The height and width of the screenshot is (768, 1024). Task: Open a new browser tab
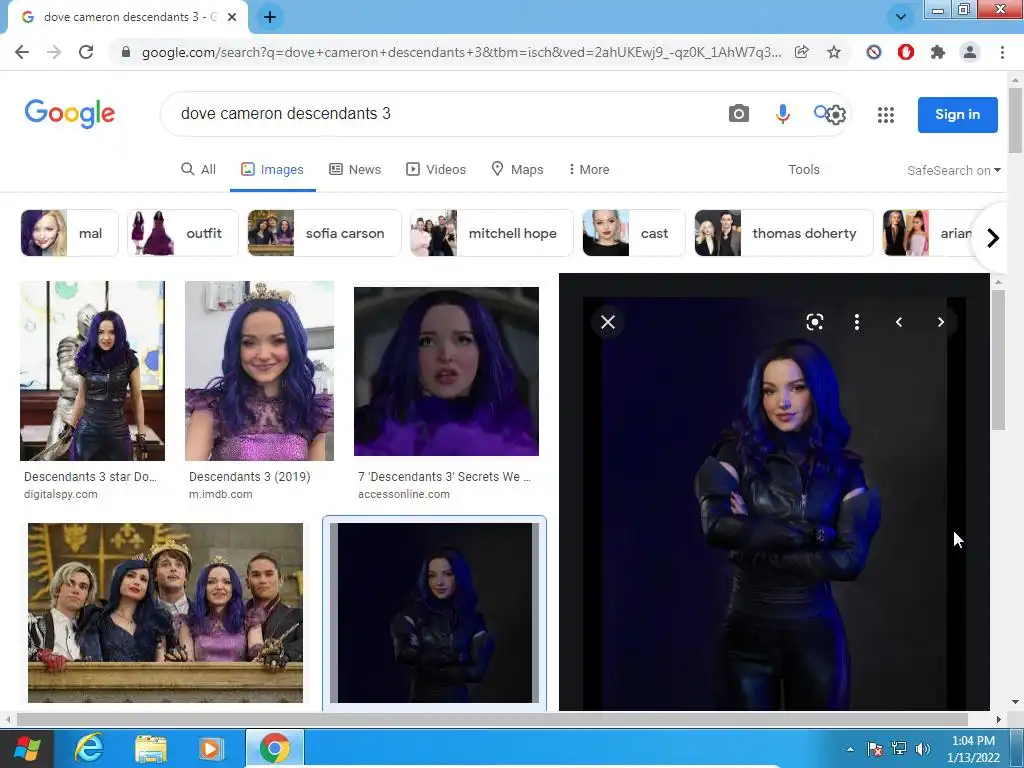(270, 17)
